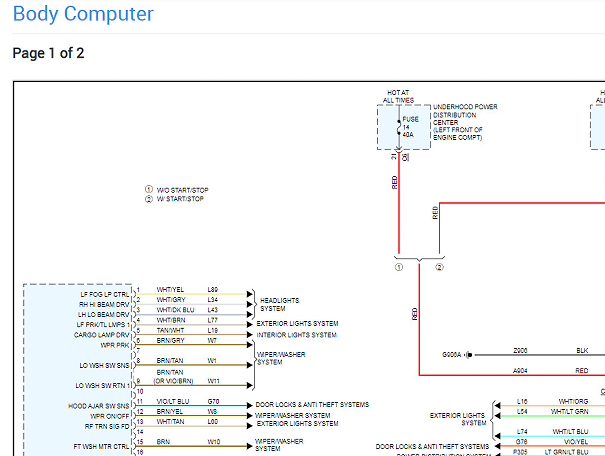
Task: Click the 'W/ START/STOP' legend note
Action: (180, 199)
